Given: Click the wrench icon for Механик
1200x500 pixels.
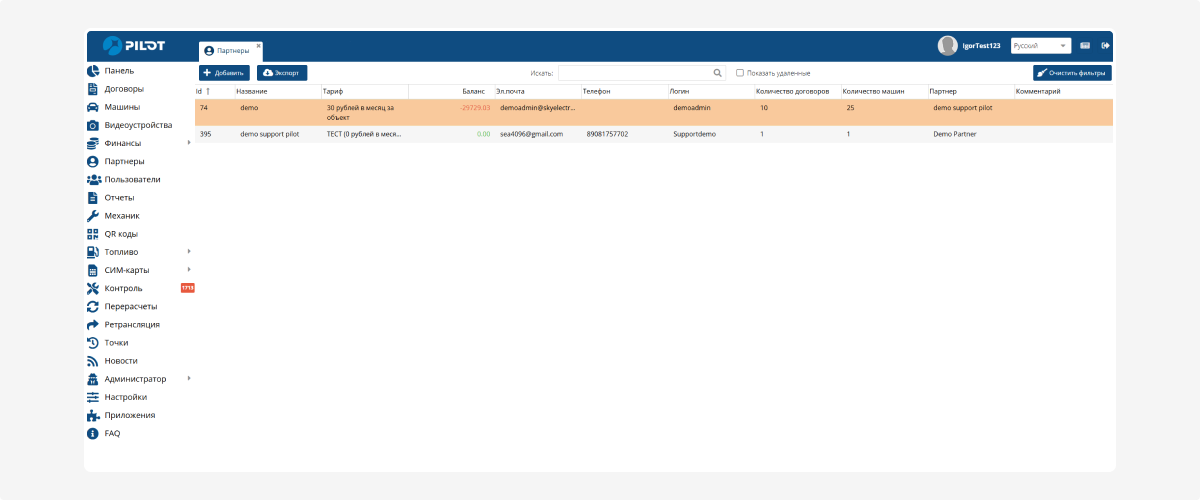Looking at the screenshot, I should pos(92,216).
